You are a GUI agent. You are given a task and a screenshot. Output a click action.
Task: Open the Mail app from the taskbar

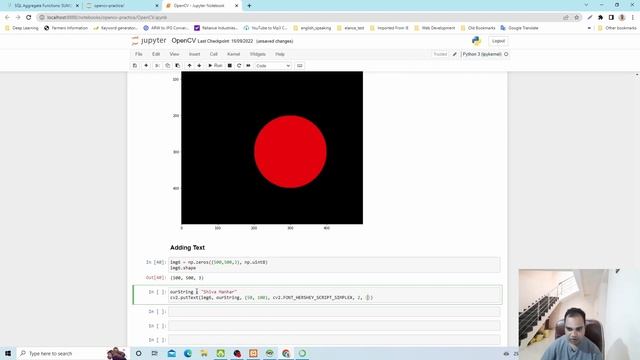click(171, 353)
